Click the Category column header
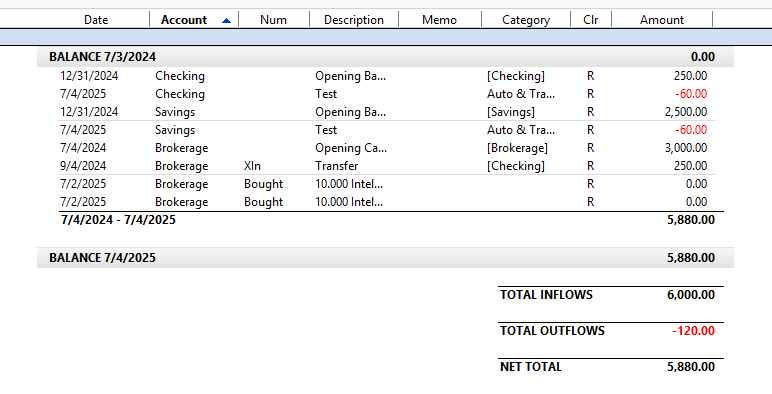 click(x=526, y=20)
